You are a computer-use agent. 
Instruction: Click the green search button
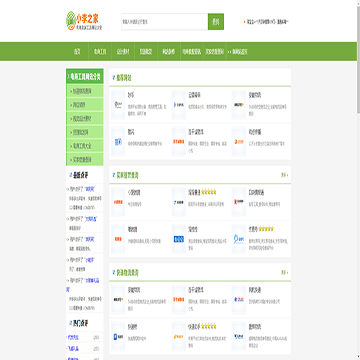coord(216,22)
